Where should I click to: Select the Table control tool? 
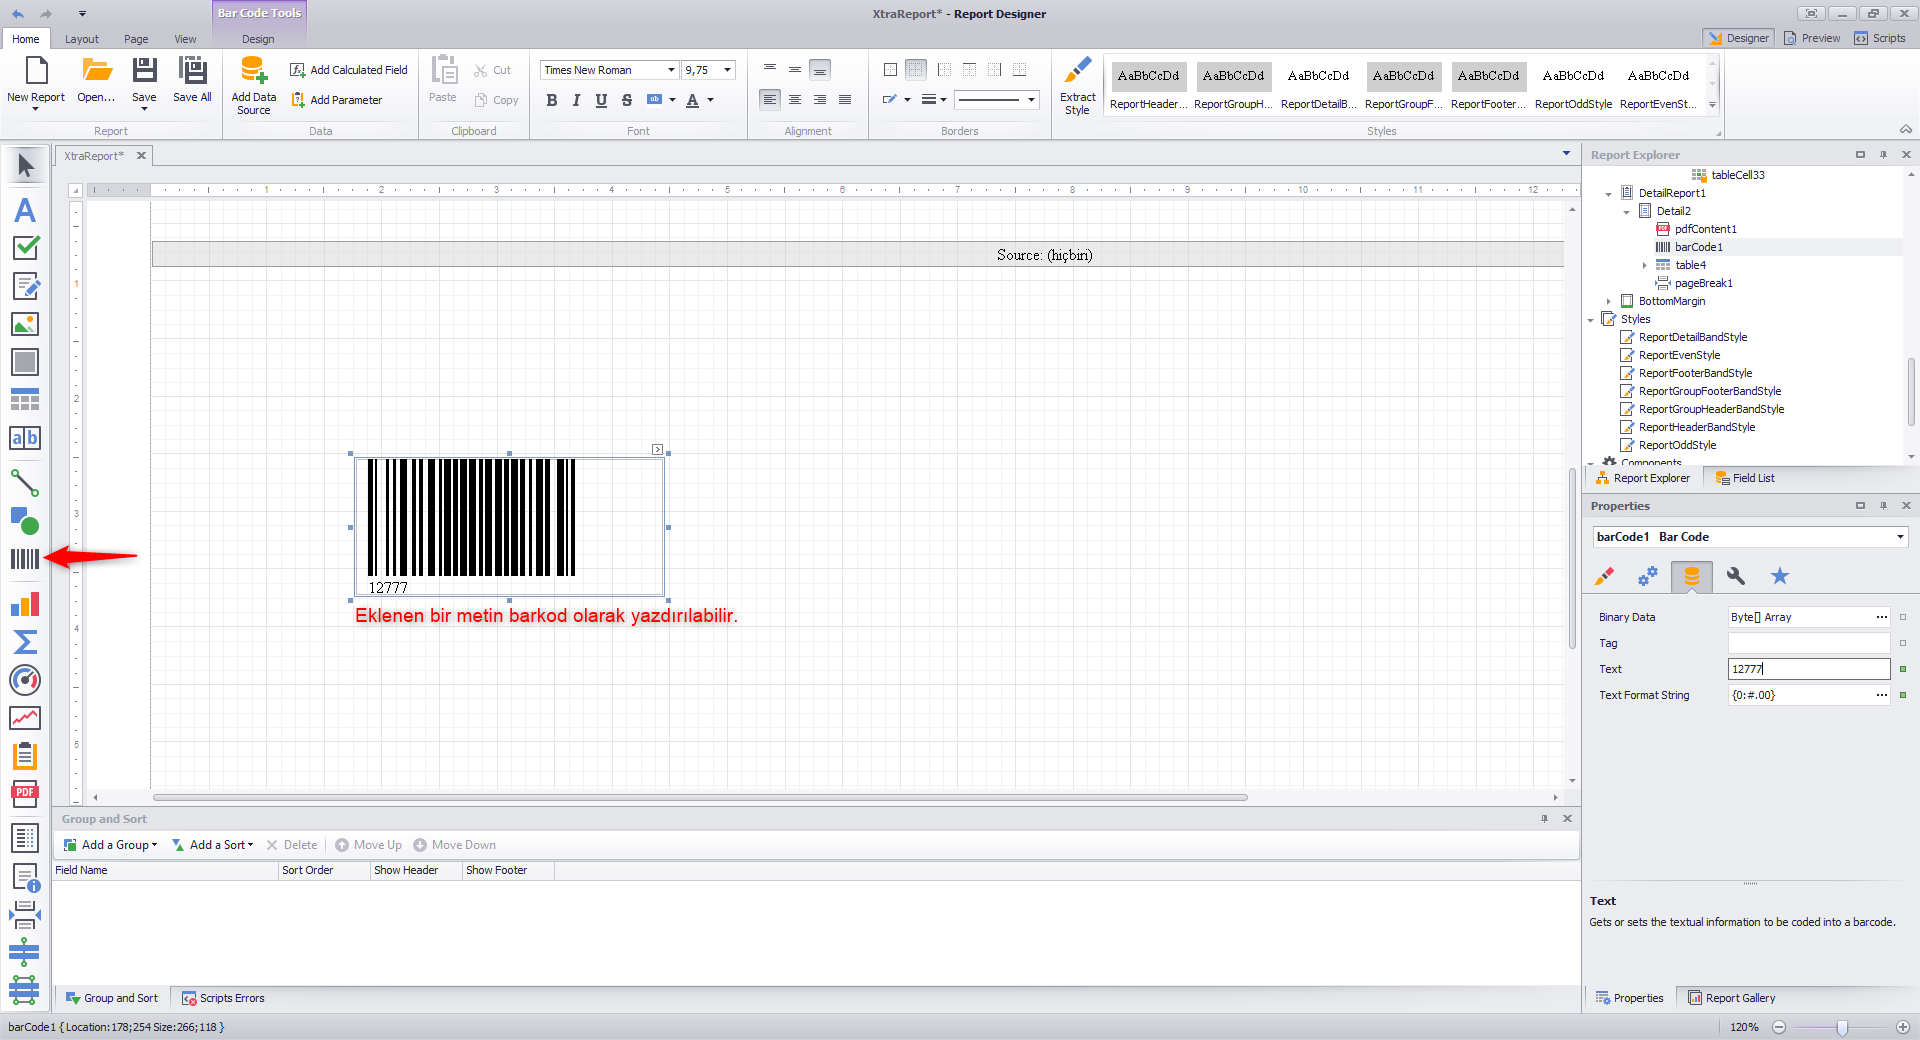(x=25, y=400)
